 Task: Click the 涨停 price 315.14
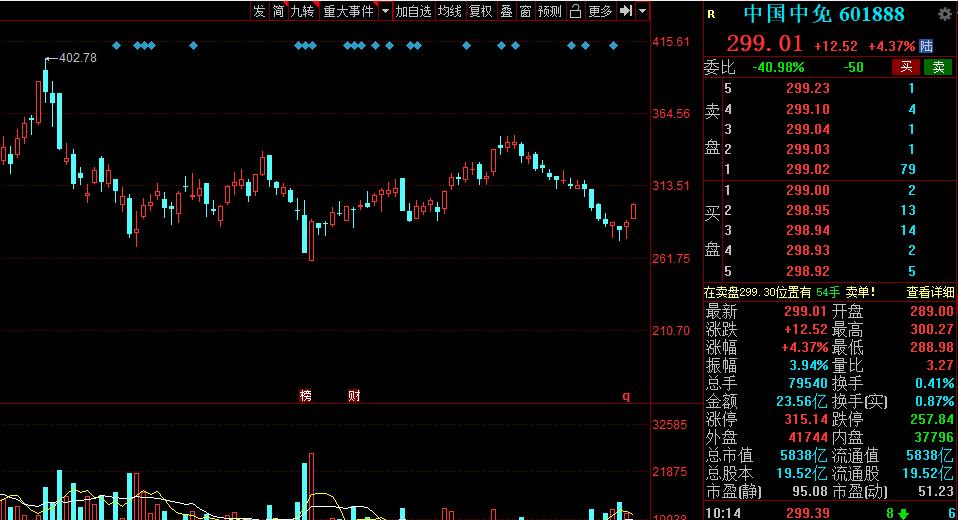pos(806,419)
